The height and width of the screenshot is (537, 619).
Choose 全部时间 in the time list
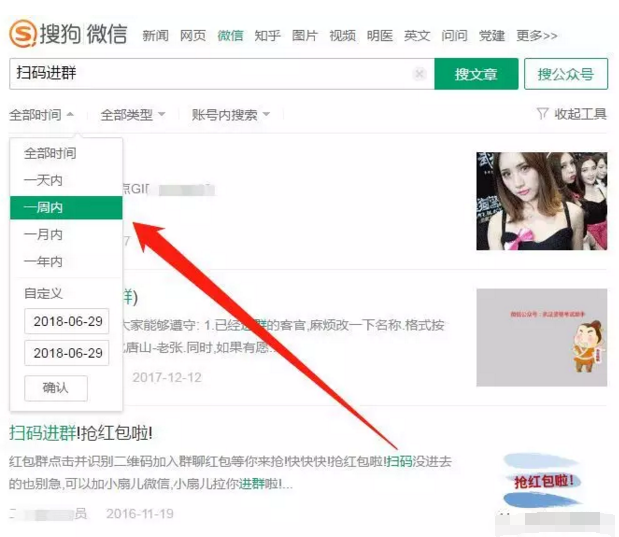coord(50,153)
